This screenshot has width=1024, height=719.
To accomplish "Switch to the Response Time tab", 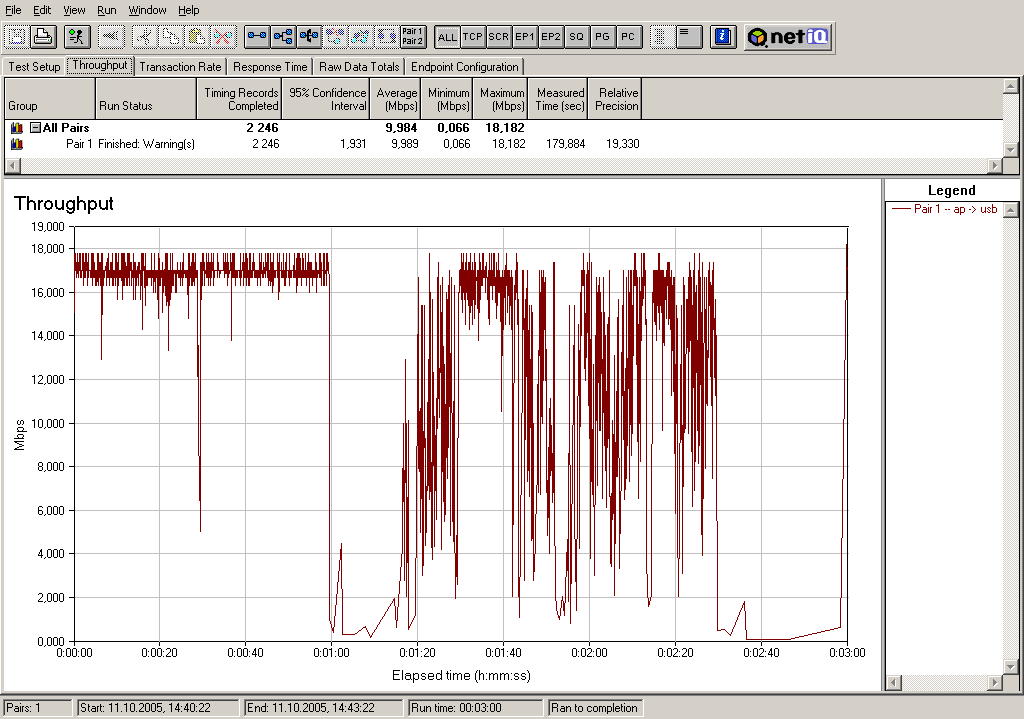I will pyautogui.click(x=270, y=67).
